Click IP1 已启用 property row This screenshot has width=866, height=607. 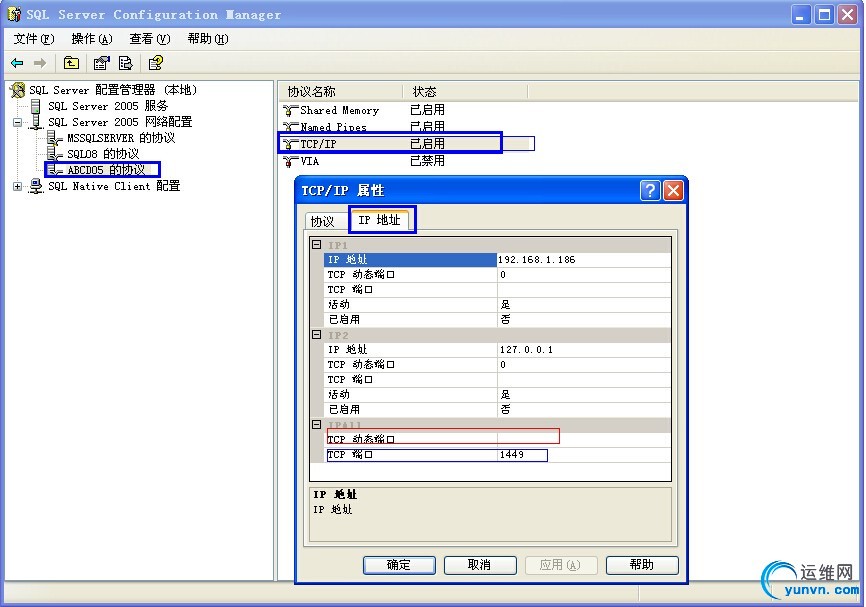[497, 319]
